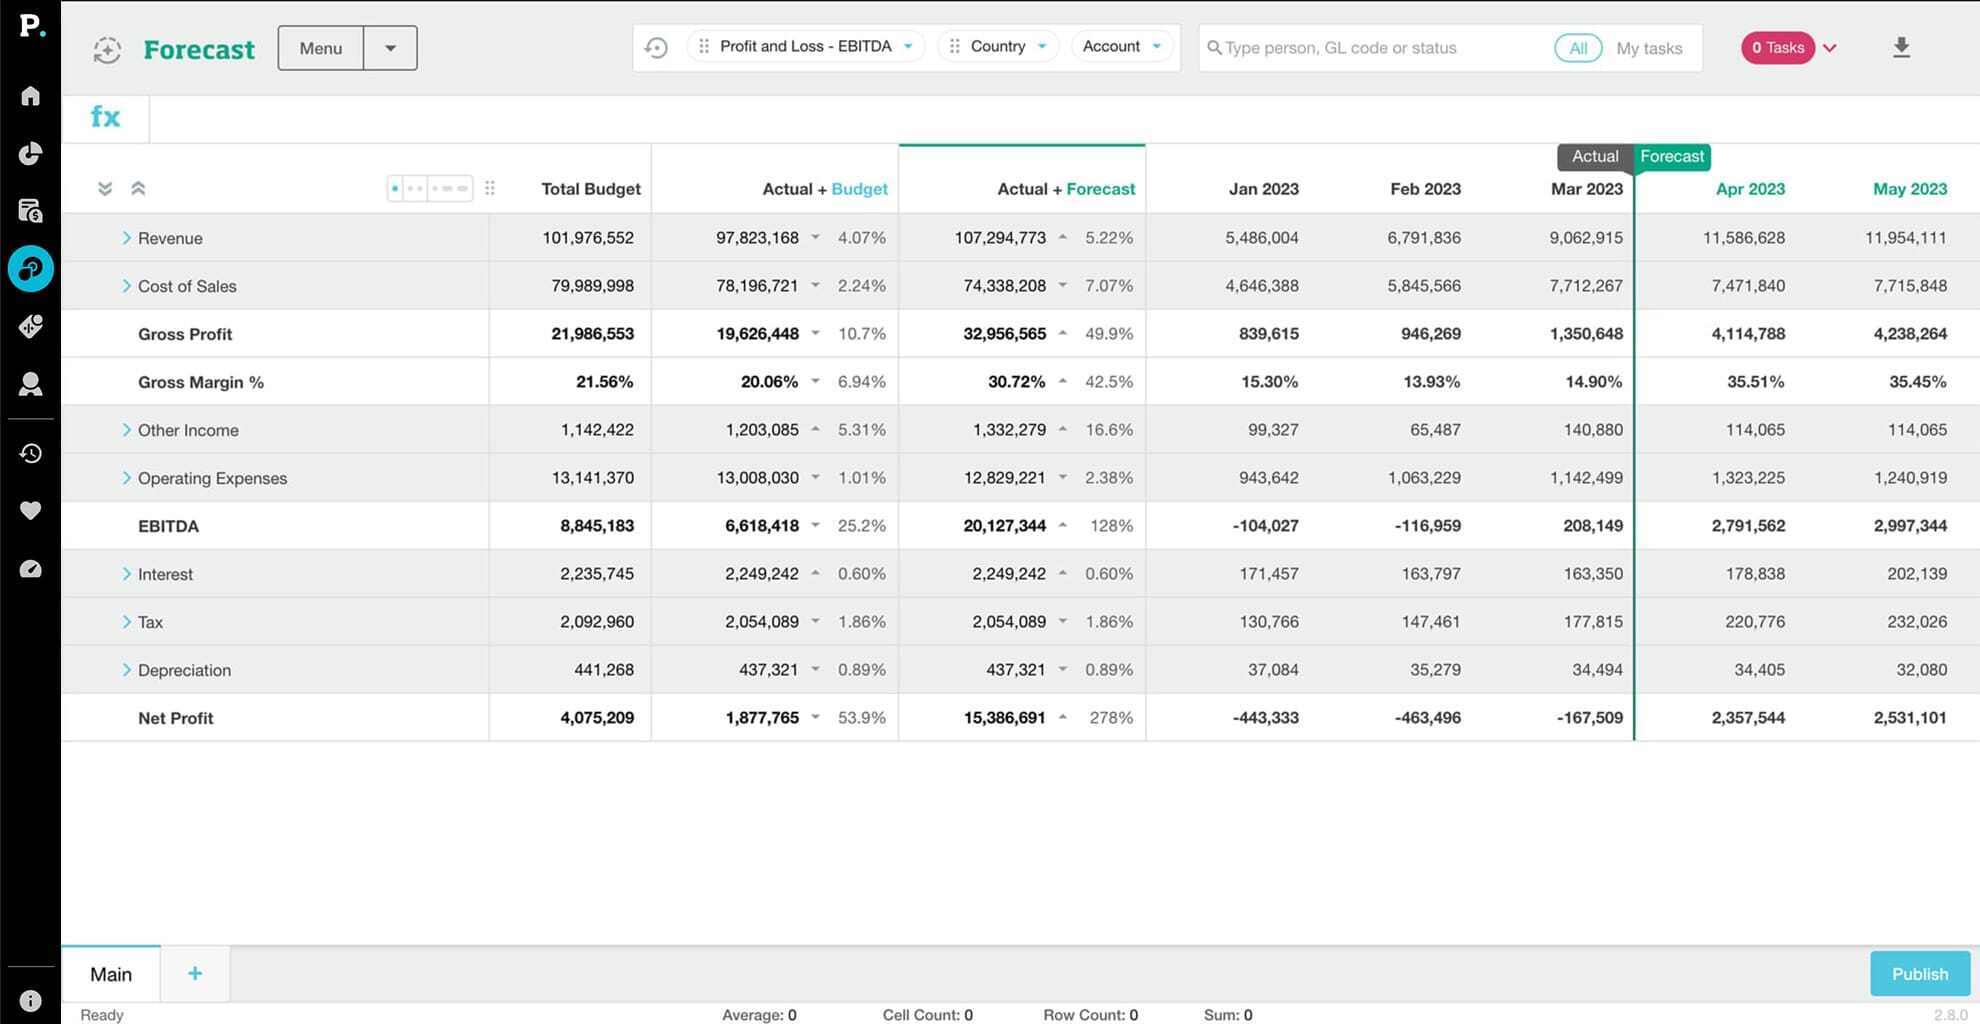
Task: Expand the Operating Expenses row
Action: (x=126, y=478)
